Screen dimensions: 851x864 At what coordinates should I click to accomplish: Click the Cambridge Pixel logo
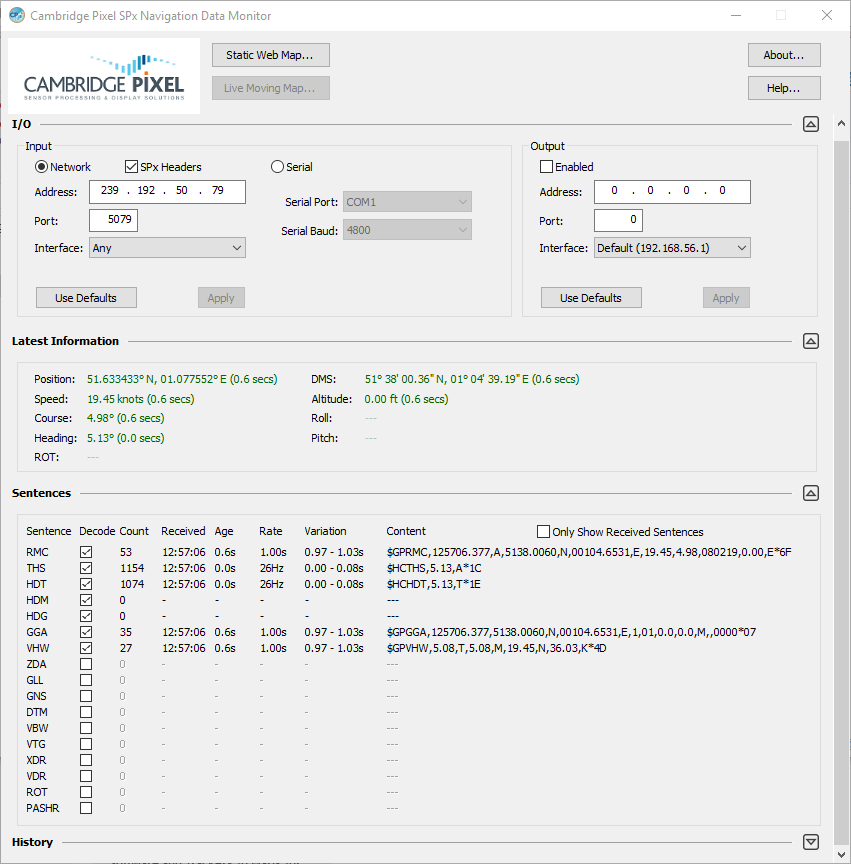tap(104, 76)
